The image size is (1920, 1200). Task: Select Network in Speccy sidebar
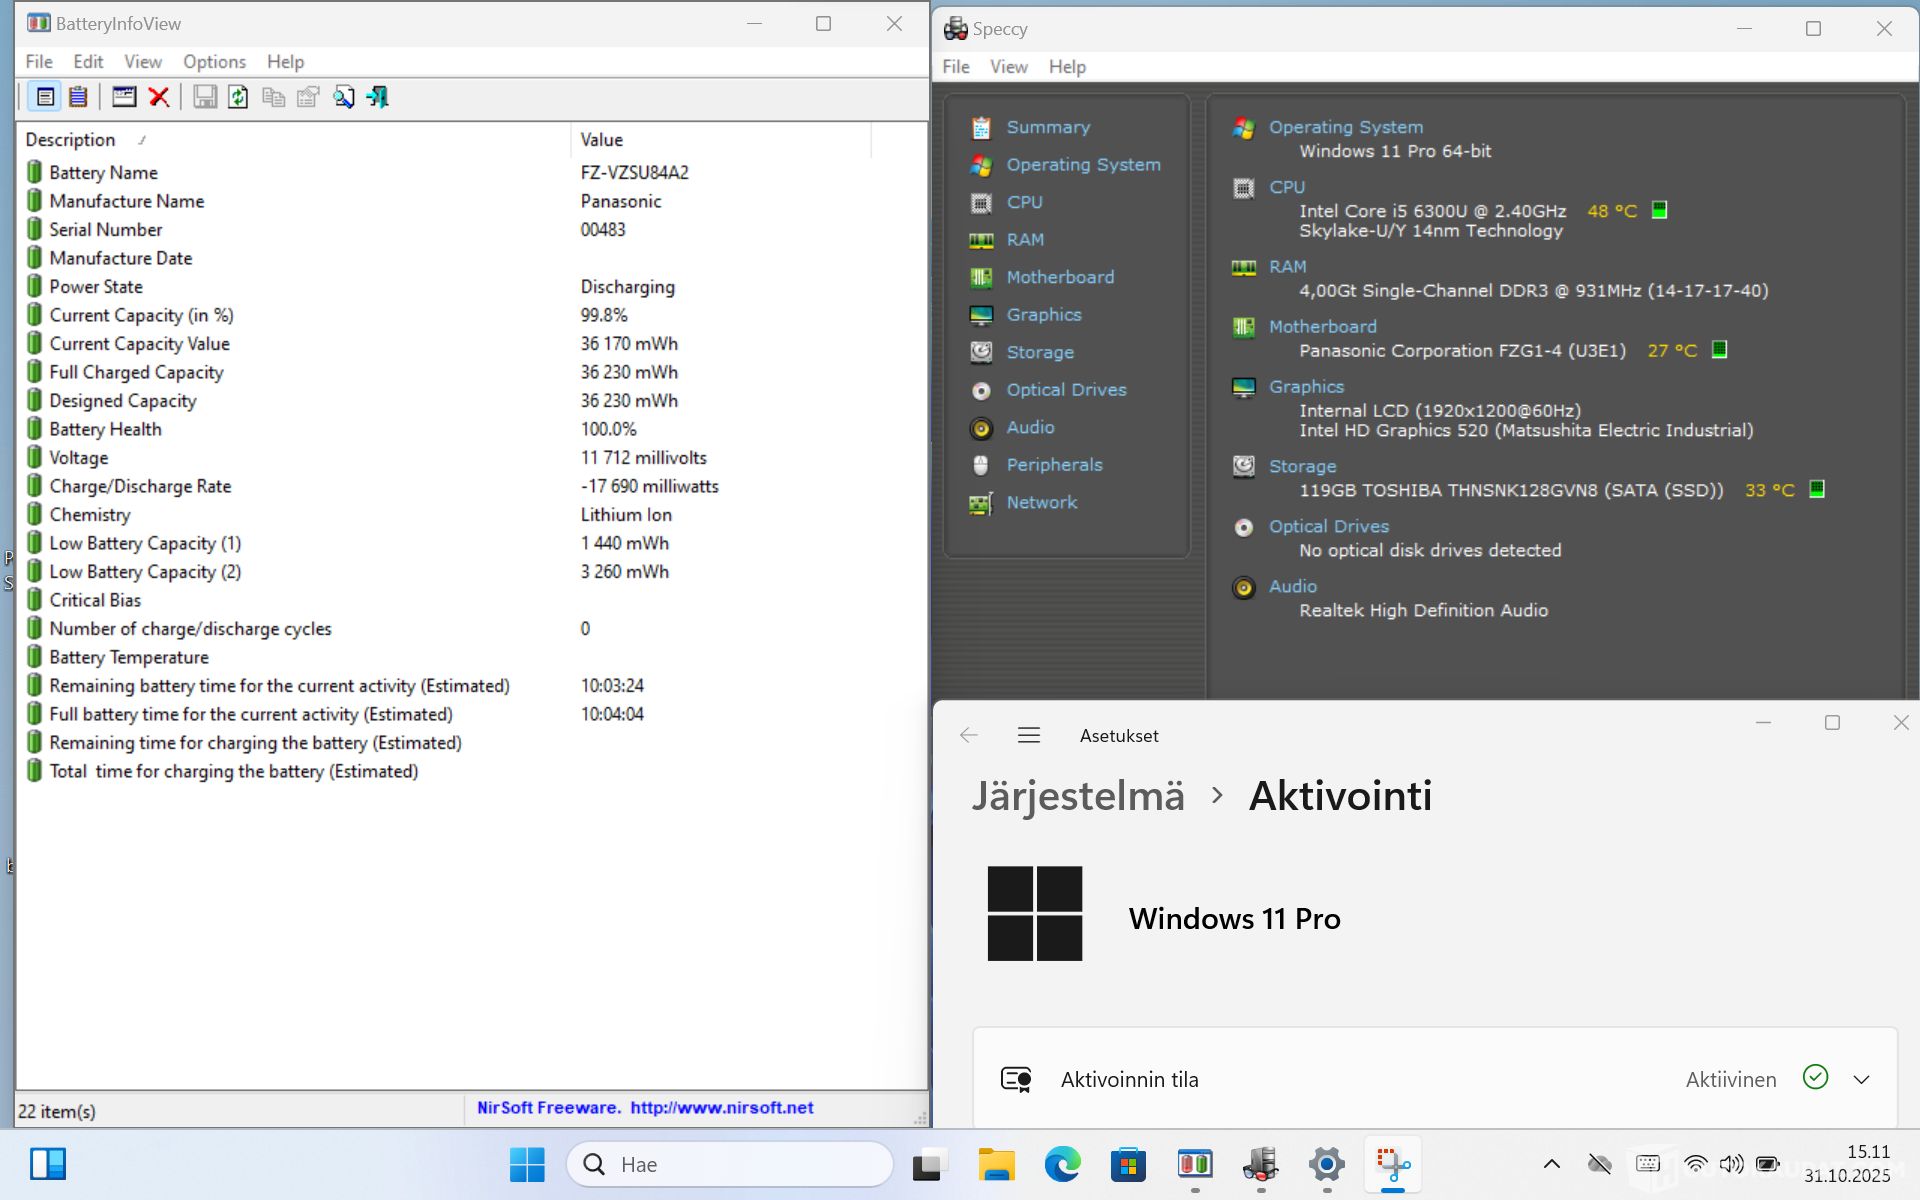pos(1041,502)
